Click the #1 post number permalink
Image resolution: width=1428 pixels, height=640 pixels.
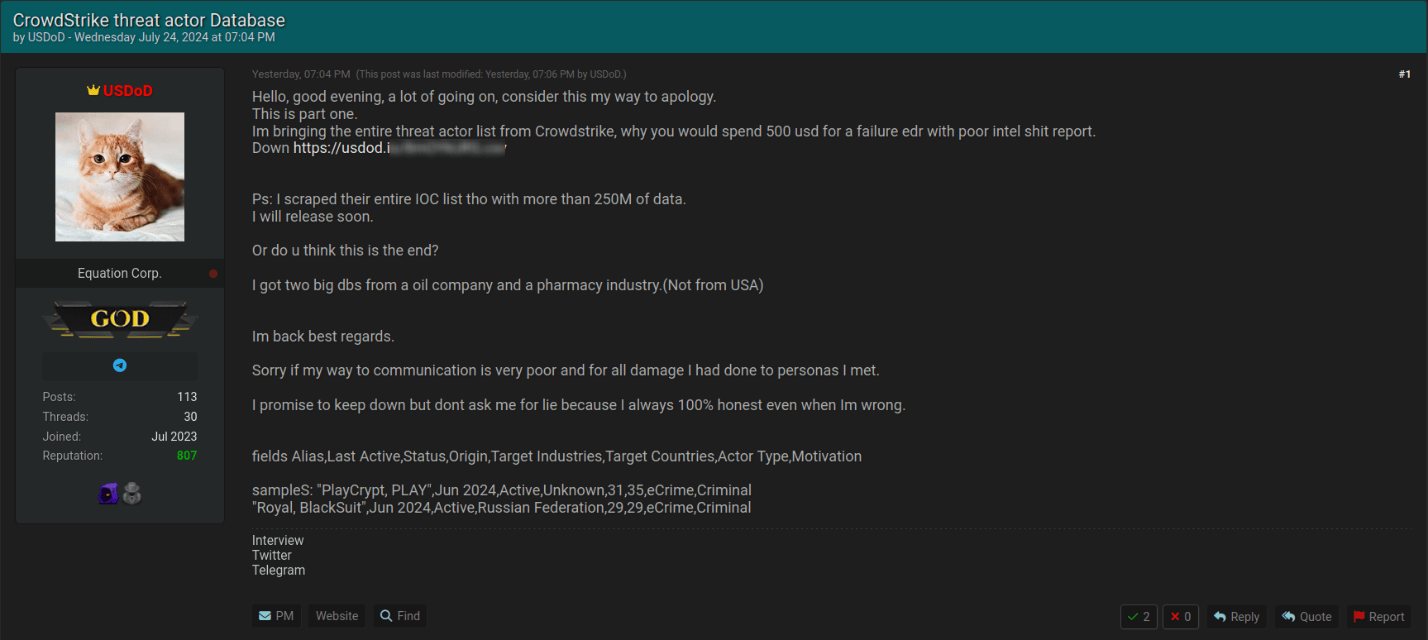pos(1404,75)
